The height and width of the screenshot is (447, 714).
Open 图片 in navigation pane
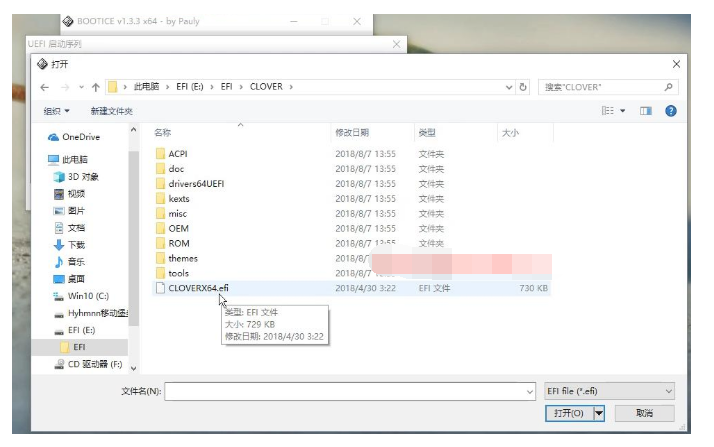(x=69, y=211)
